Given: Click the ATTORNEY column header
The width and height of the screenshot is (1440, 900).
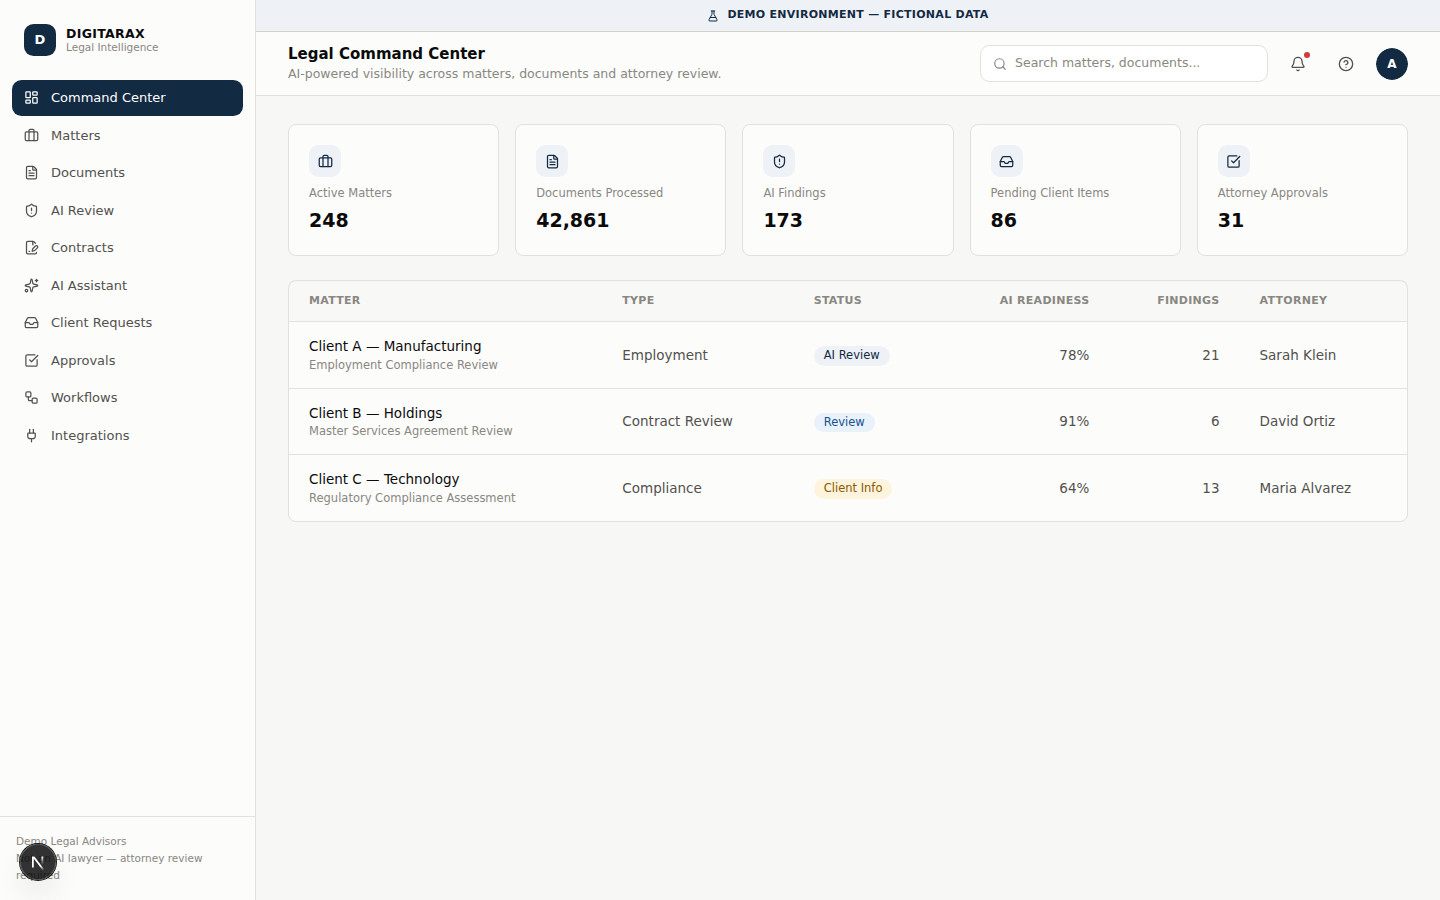Looking at the screenshot, I should click(x=1293, y=300).
